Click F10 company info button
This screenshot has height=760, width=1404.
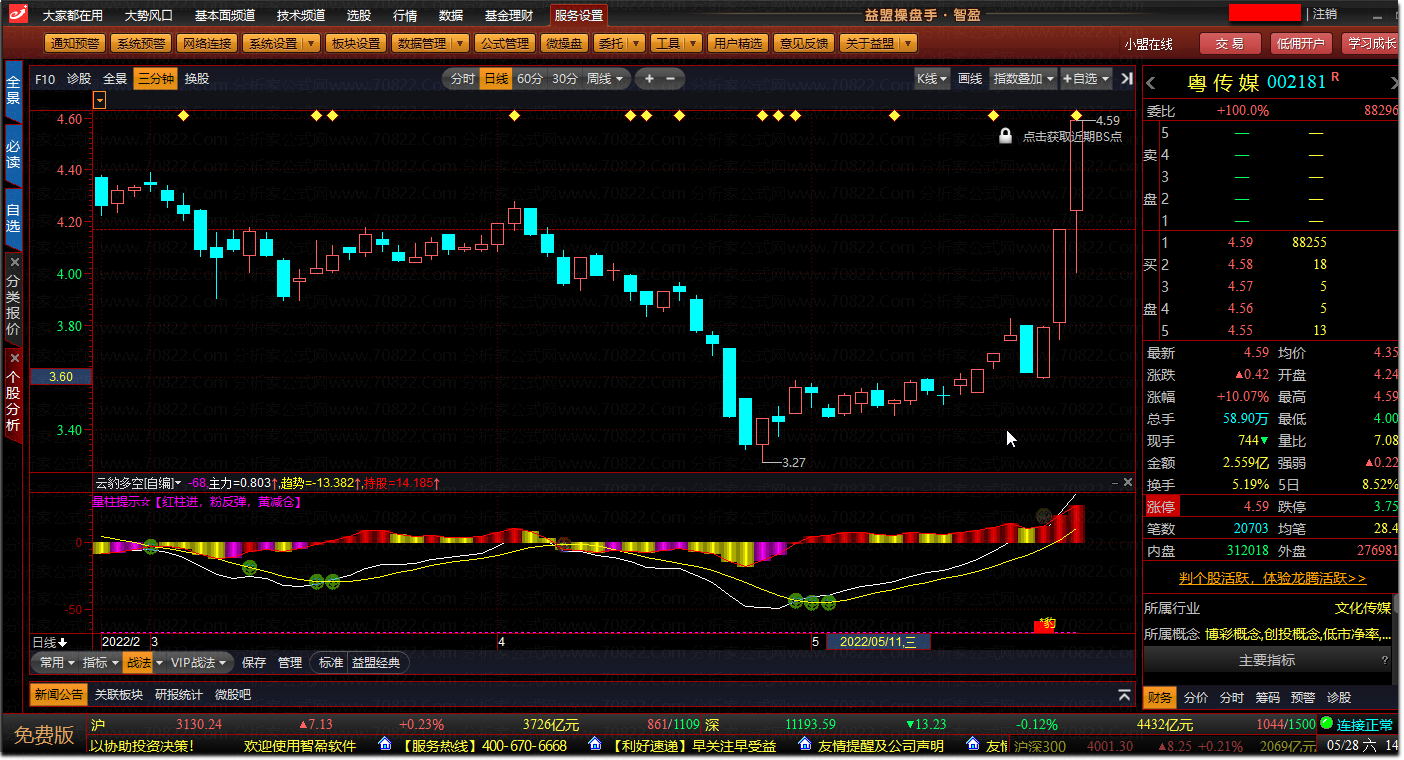pos(45,79)
